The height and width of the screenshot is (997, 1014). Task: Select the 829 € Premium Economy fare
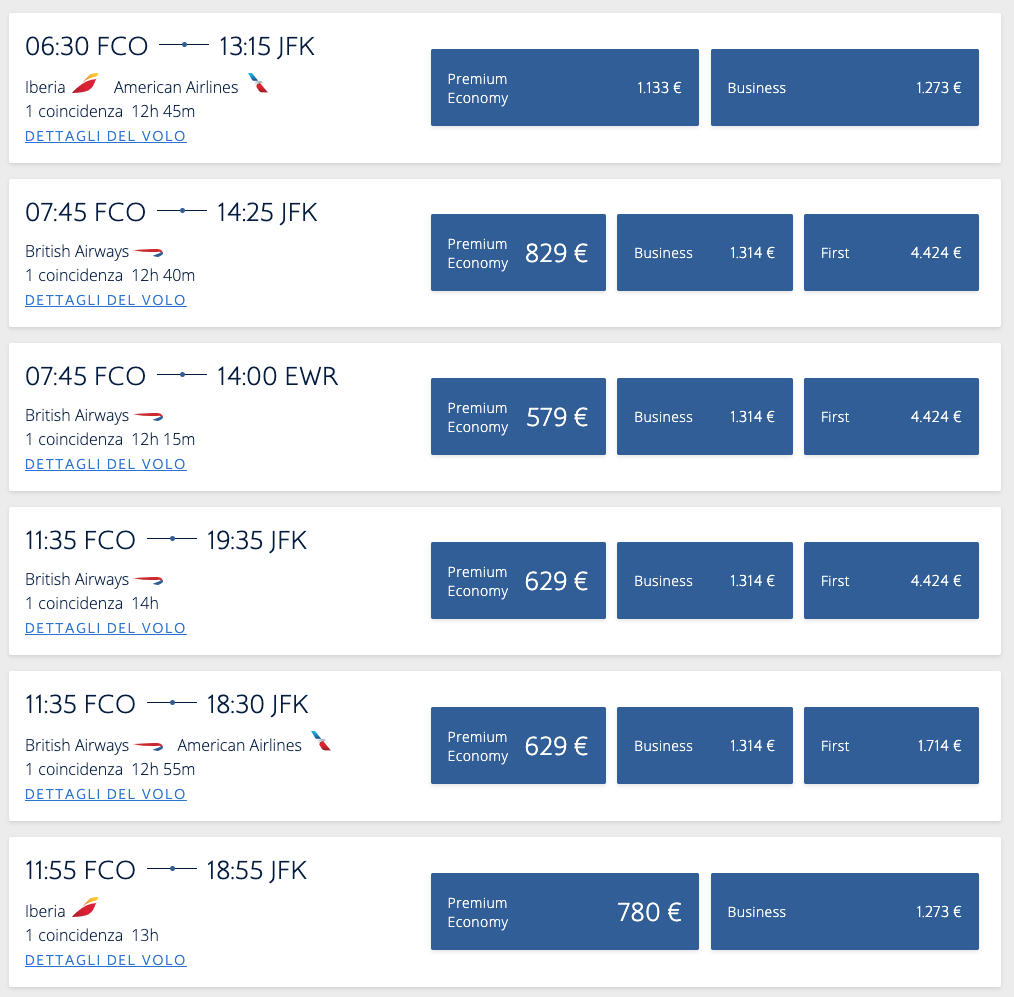tap(518, 252)
